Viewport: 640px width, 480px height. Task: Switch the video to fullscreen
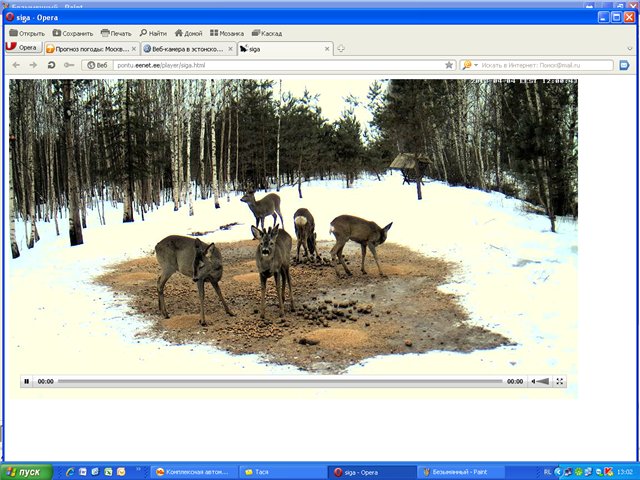[x=560, y=381]
